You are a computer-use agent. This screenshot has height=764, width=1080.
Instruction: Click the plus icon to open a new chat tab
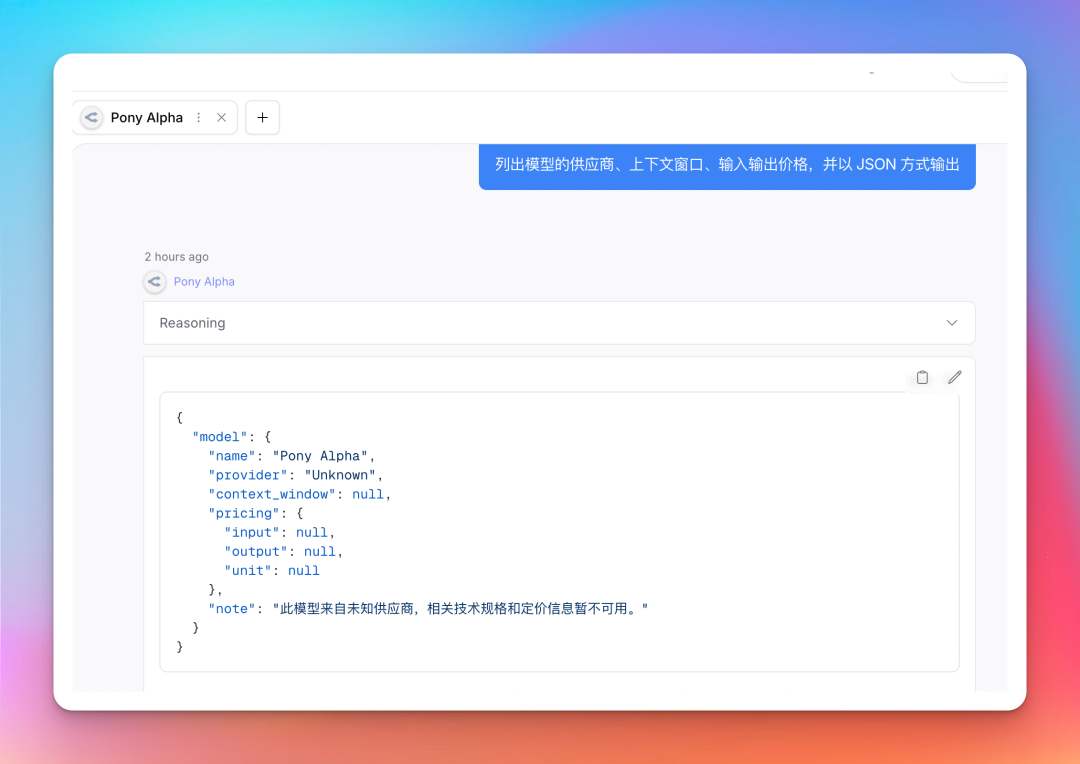coord(262,117)
